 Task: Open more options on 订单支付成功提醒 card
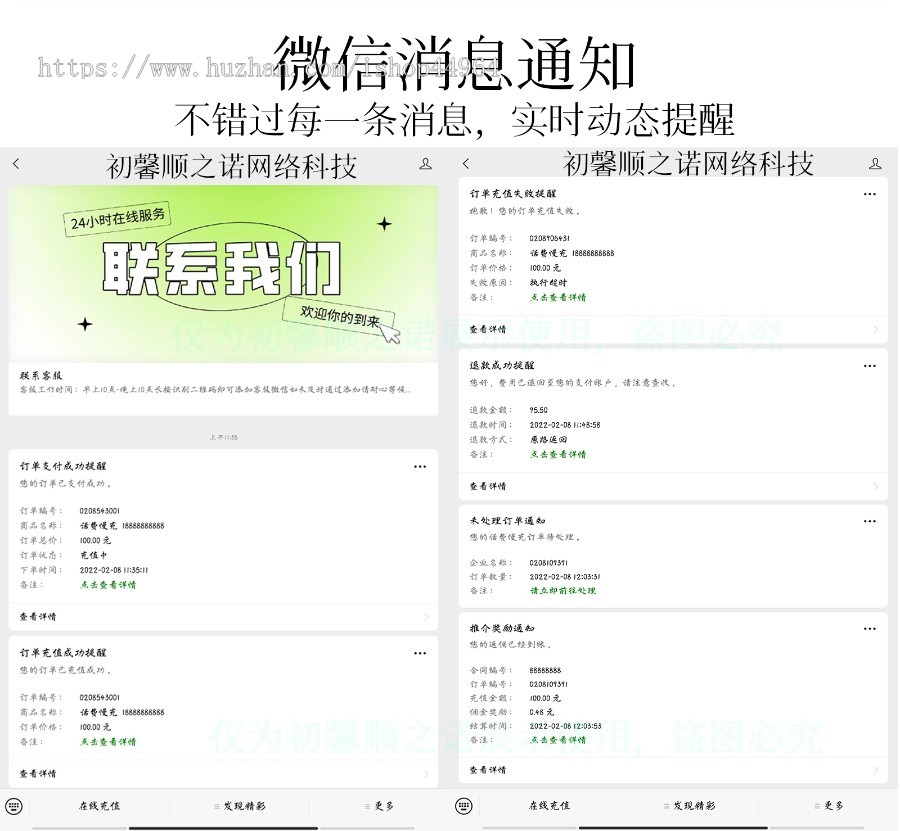(420, 467)
